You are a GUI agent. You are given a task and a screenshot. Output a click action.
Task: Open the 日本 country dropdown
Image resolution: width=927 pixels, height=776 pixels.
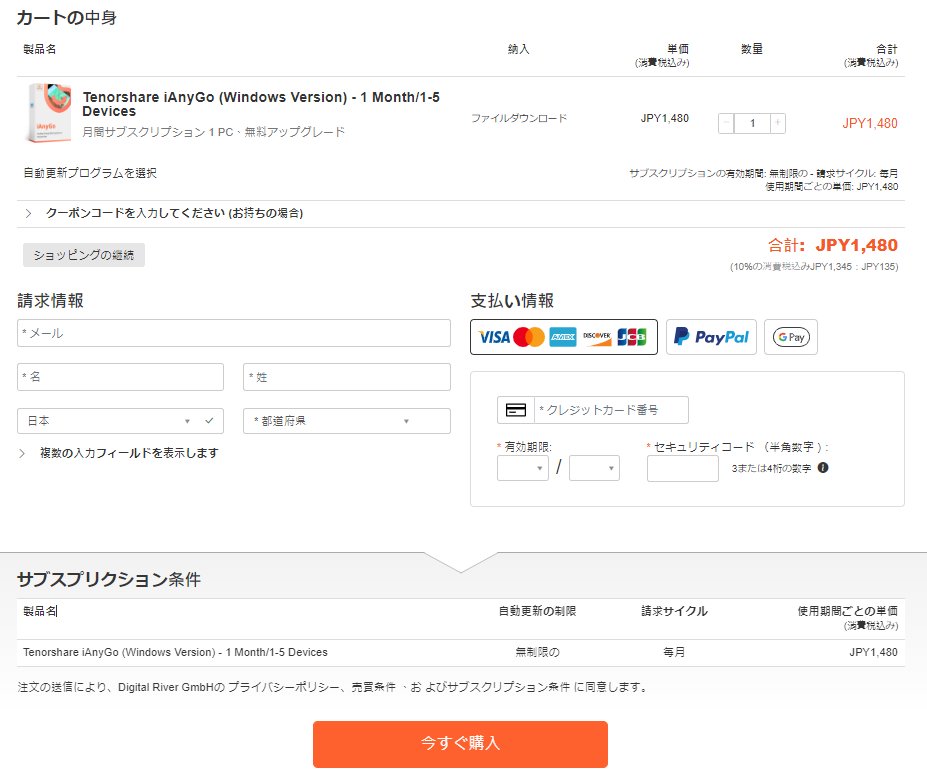[x=120, y=421]
